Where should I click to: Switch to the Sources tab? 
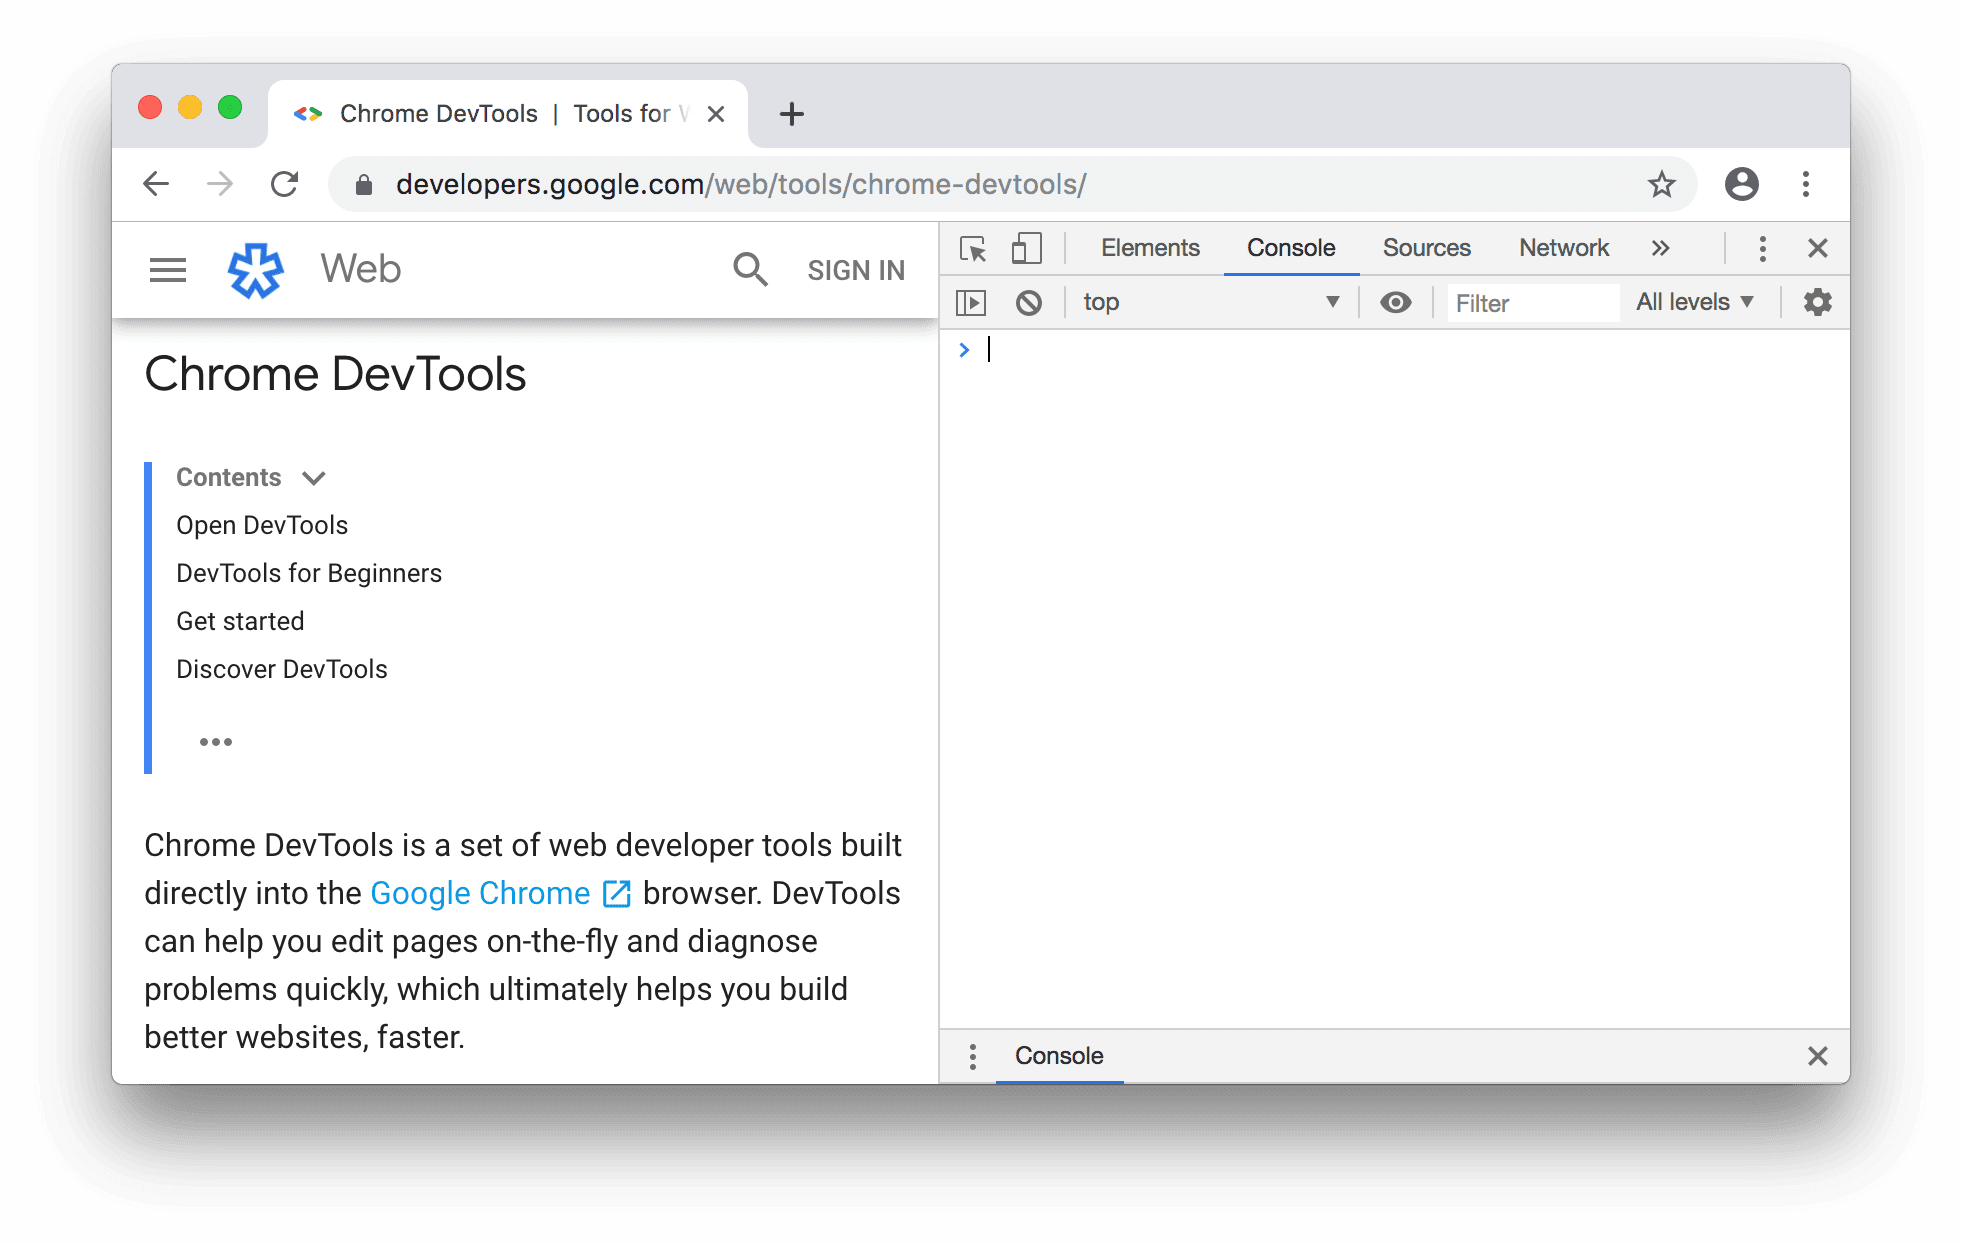click(x=1426, y=247)
